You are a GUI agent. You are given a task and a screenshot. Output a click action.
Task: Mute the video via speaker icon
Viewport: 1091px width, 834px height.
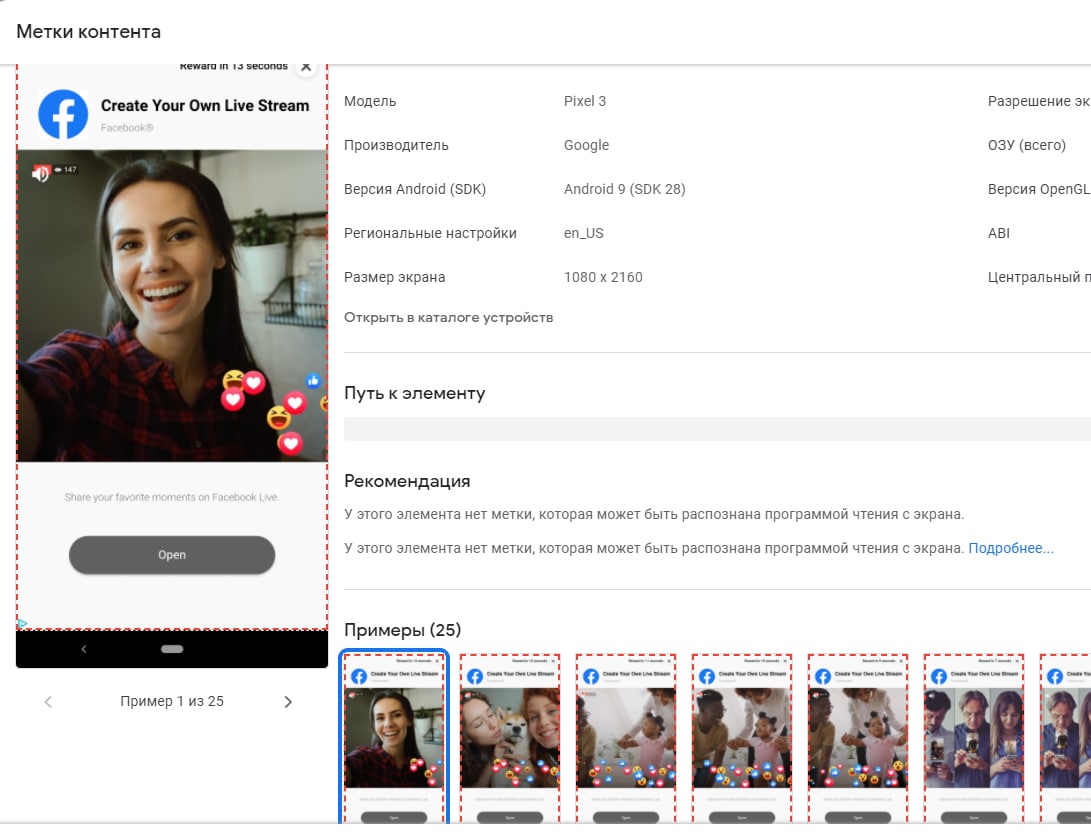pyautogui.click(x=40, y=173)
